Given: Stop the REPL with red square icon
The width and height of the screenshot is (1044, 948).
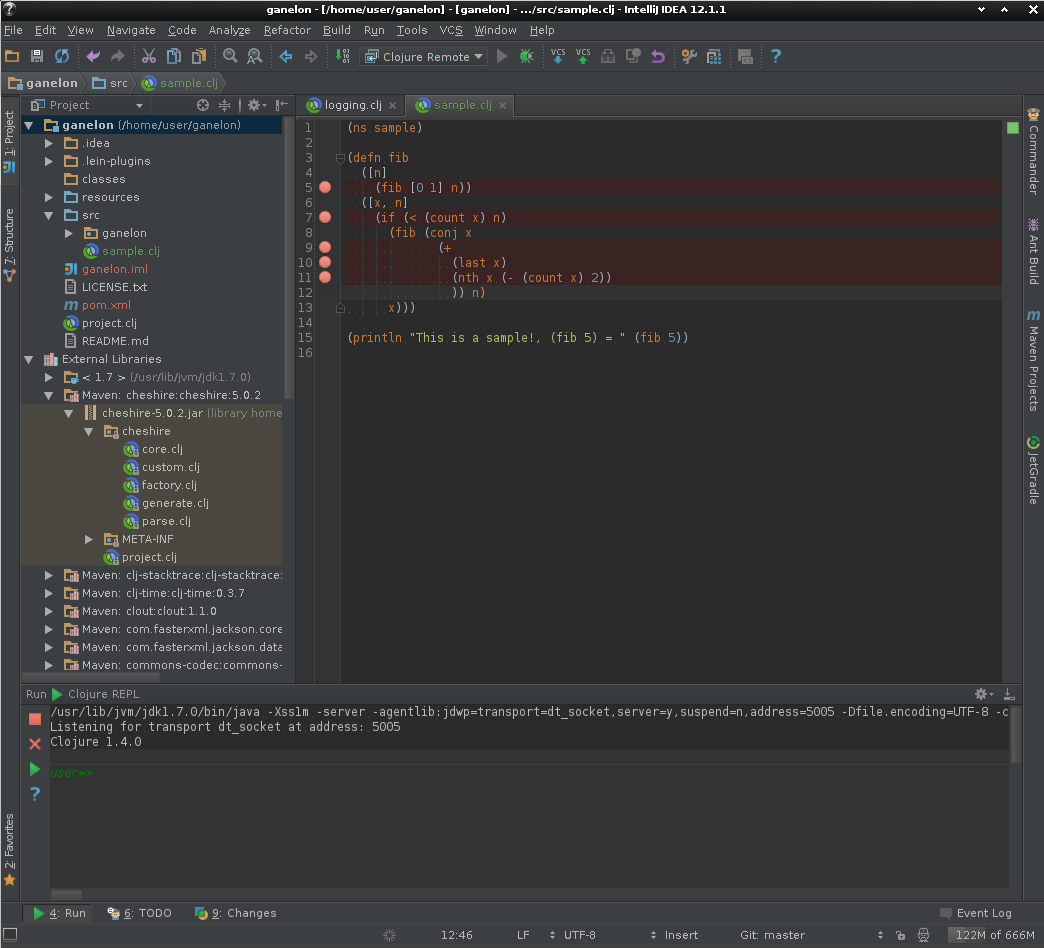Looking at the screenshot, I should click(x=35, y=719).
